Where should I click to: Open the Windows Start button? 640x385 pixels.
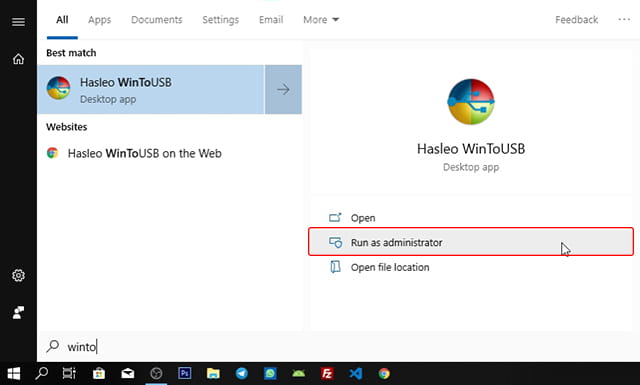point(13,373)
